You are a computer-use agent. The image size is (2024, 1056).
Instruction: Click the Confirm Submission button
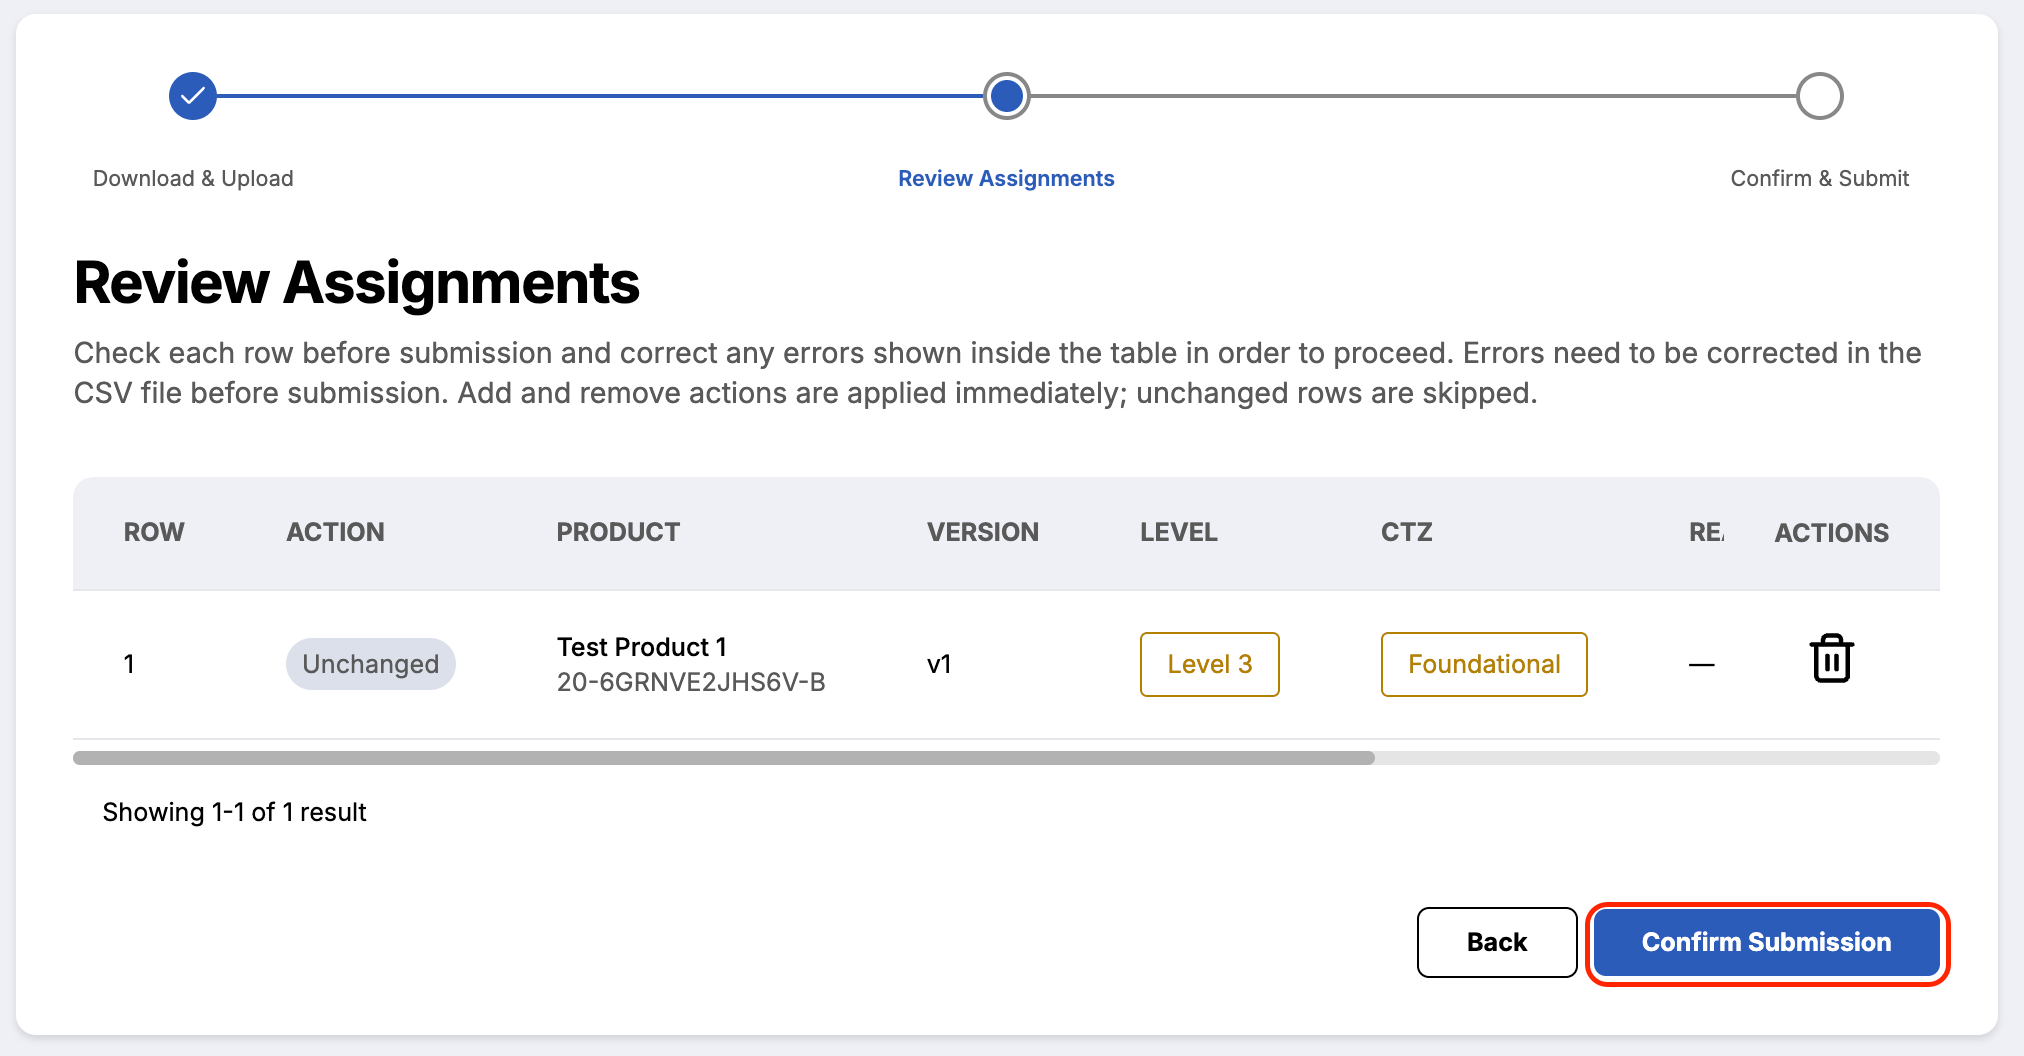coord(1766,942)
